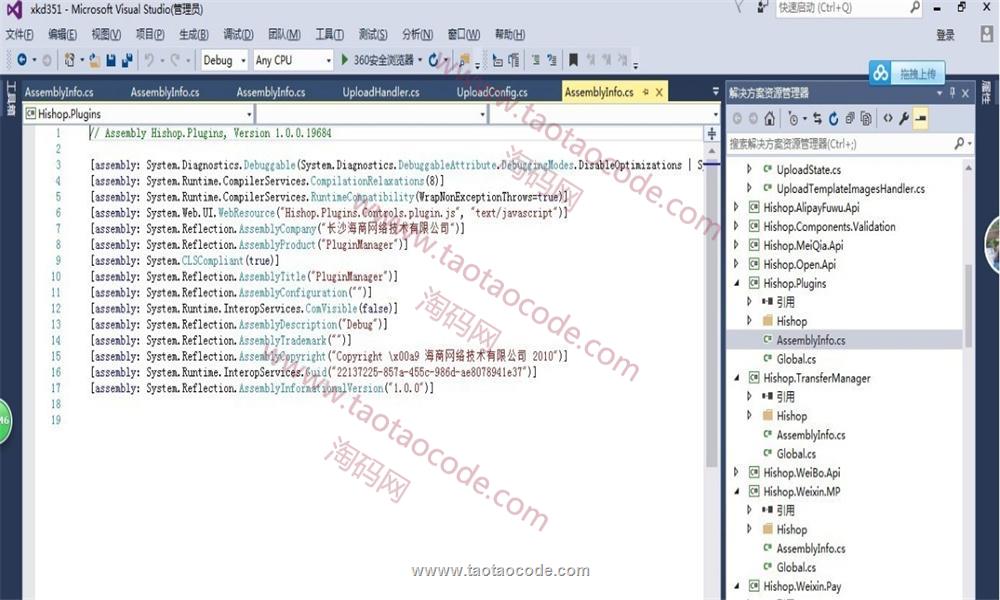Start with the 360安全浏览器 run button

point(378,60)
